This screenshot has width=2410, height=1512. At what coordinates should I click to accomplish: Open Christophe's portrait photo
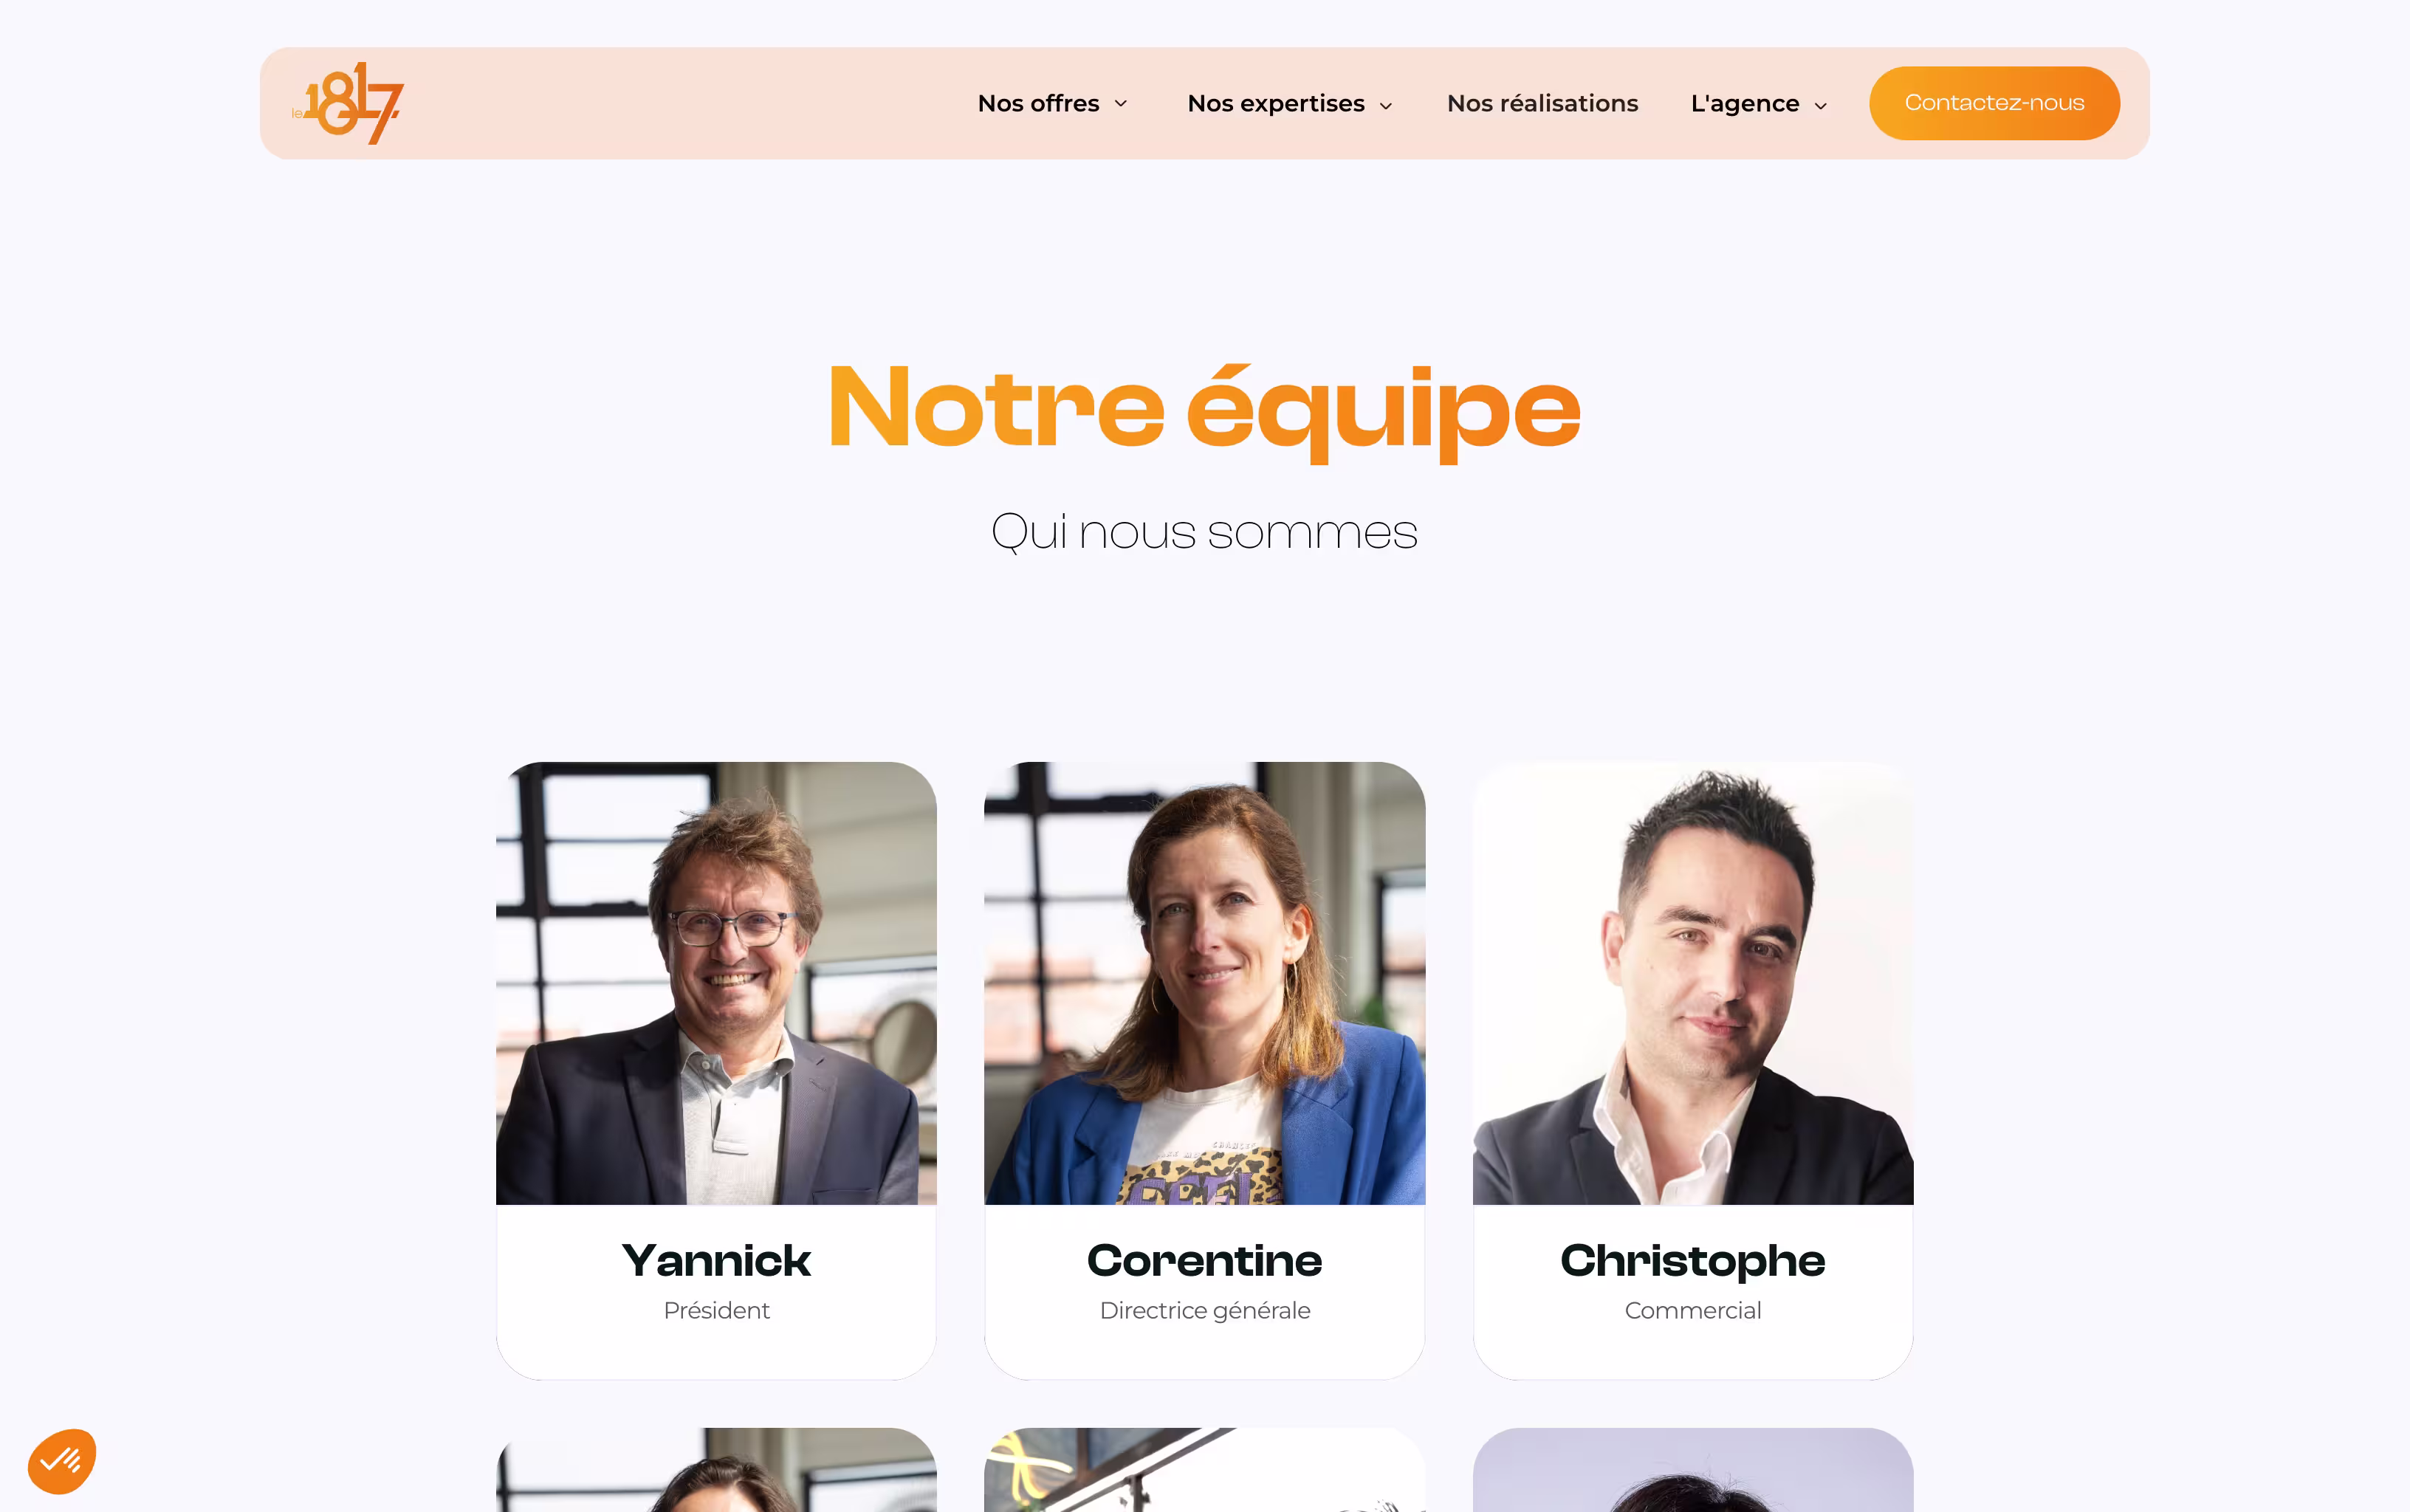click(1693, 983)
